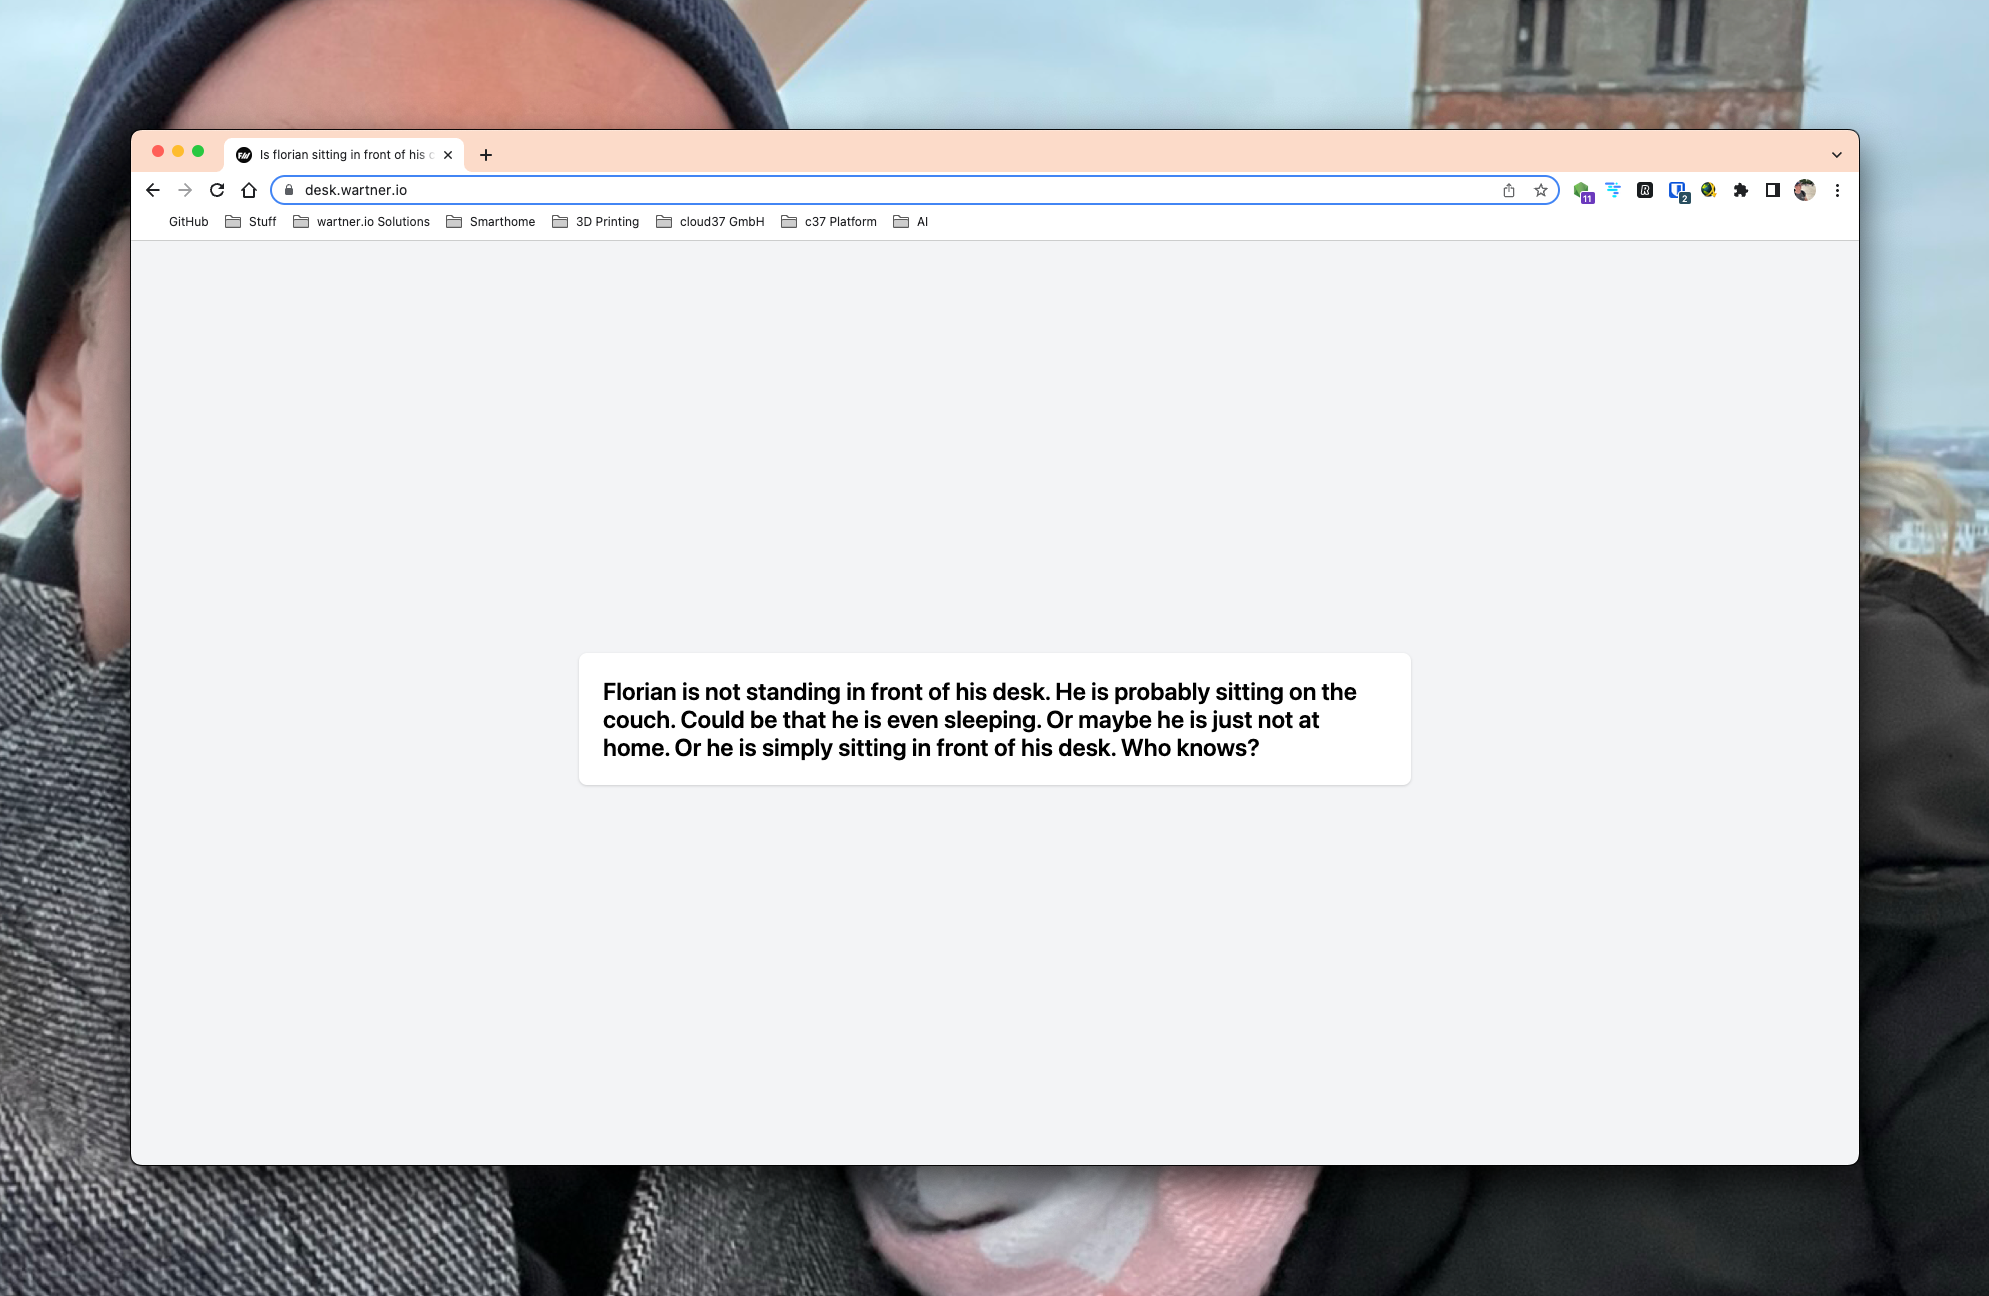The width and height of the screenshot is (1989, 1296).
Task: Click the page reload button
Action: (216, 190)
